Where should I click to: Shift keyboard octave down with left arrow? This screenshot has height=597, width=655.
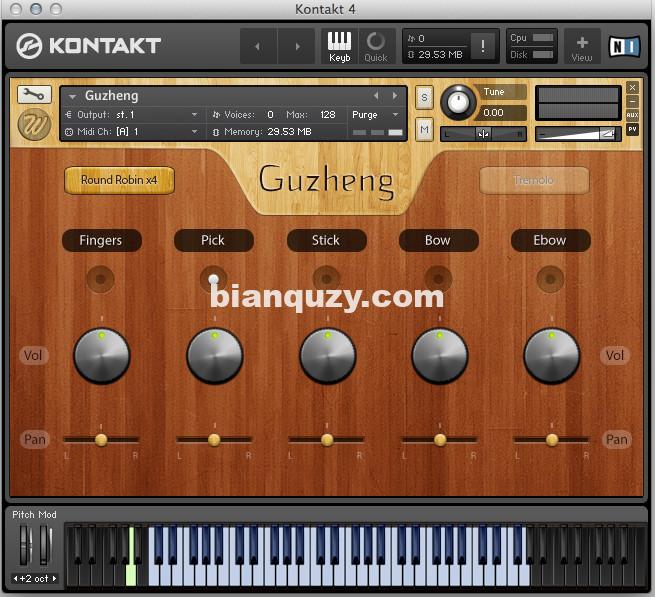[15, 579]
